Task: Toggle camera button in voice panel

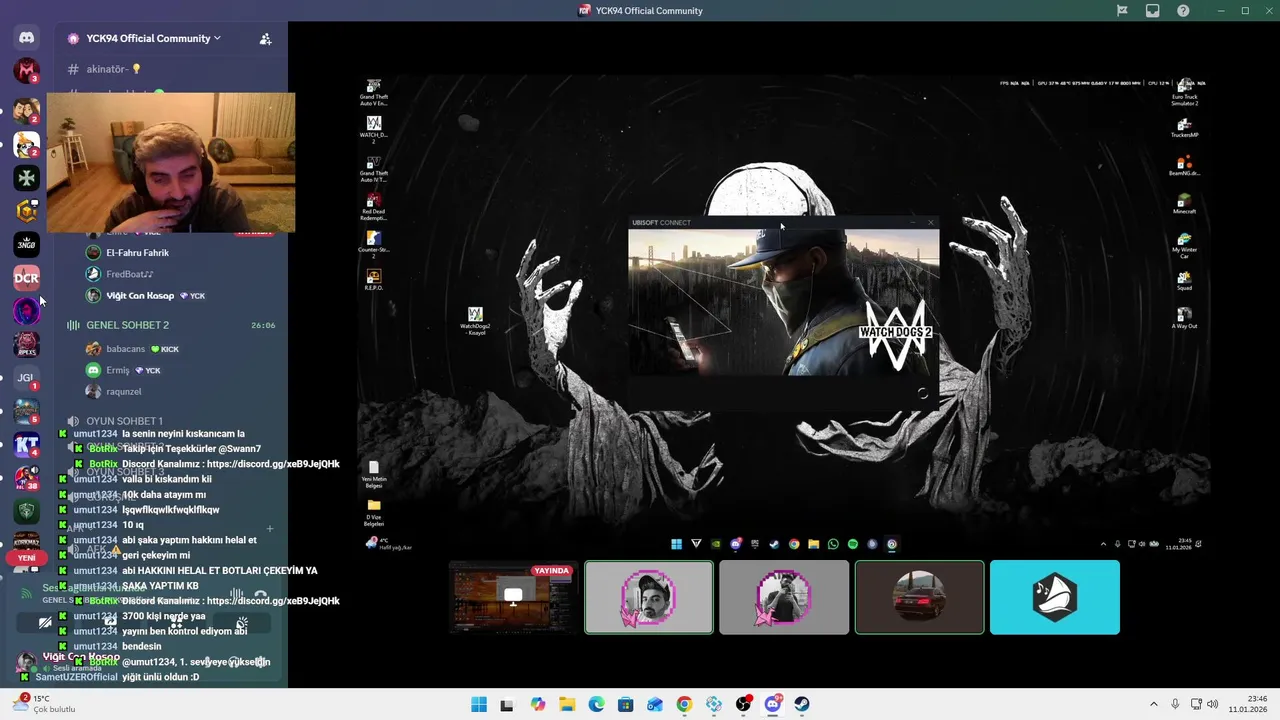Action: pyautogui.click(x=45, y=623)
